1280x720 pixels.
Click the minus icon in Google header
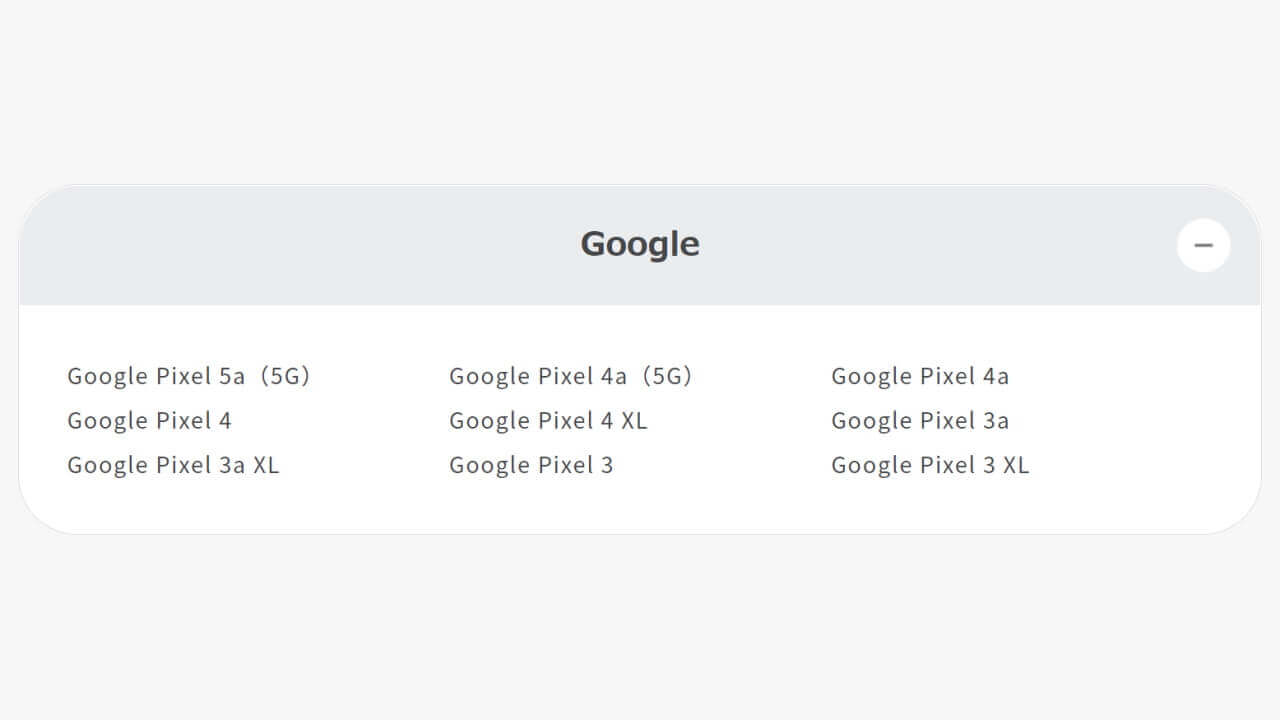point(1203,245)
